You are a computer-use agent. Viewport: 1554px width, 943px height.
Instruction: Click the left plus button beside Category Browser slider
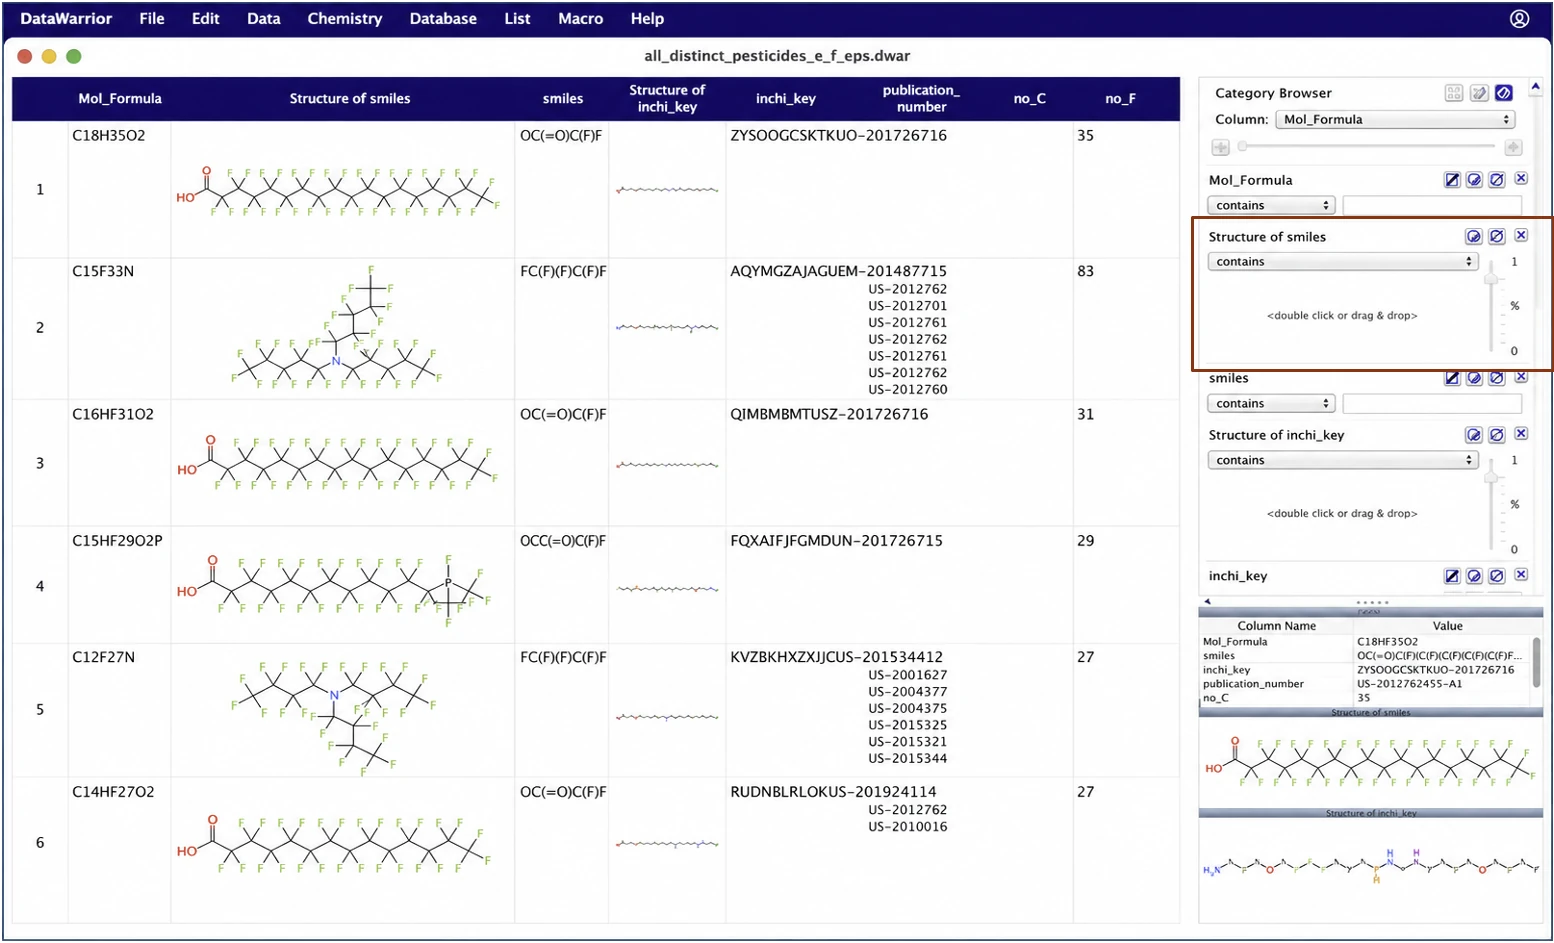click(x=1220, y=147)
